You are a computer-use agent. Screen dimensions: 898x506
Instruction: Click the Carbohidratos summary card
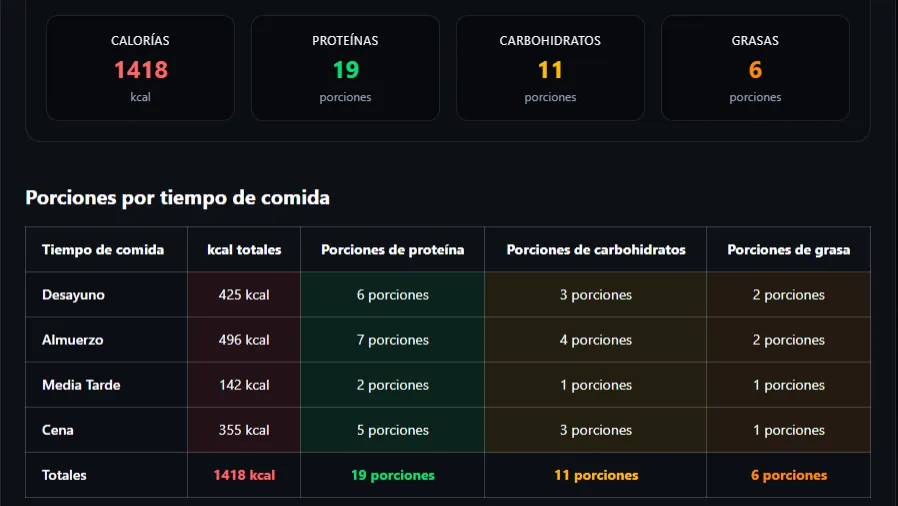[x=550, y=68]
